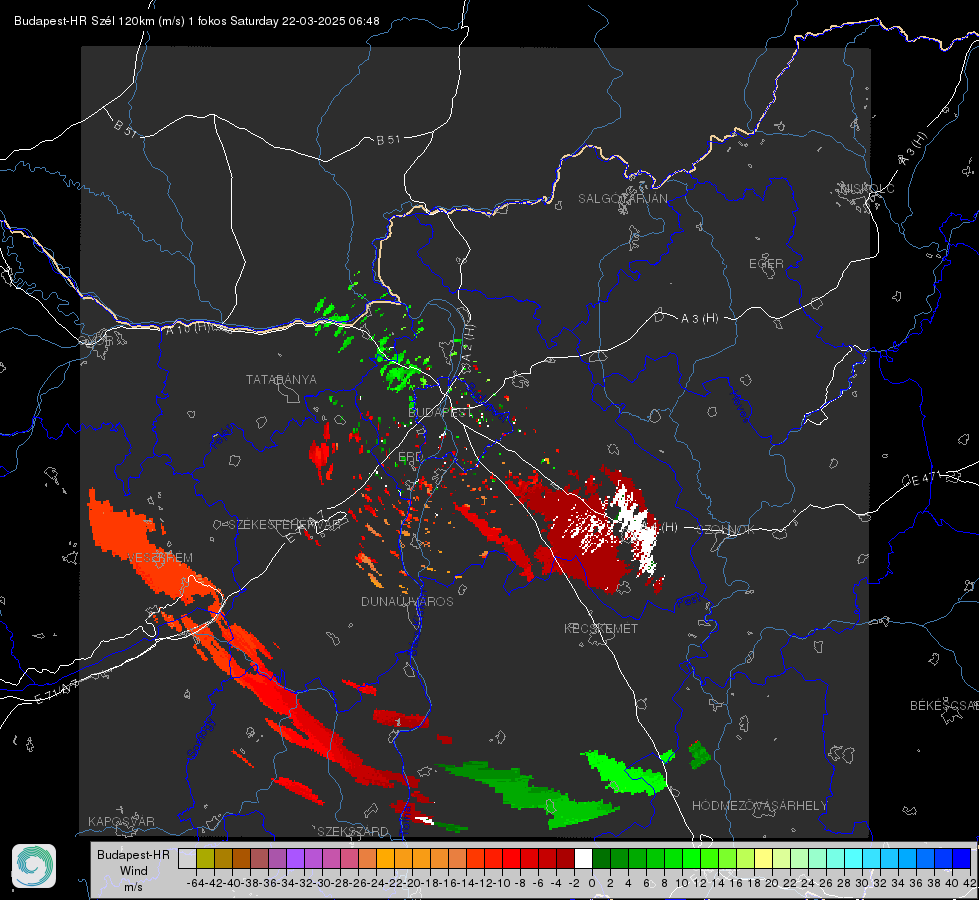Click the VESZPRÉM label over the orange echo

[161, 558]
